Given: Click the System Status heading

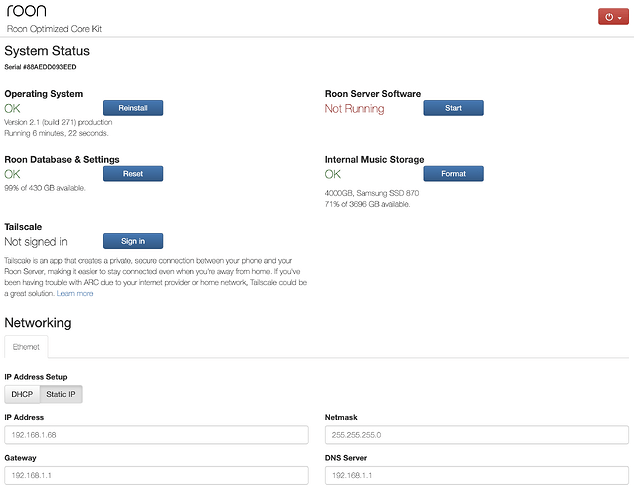Looking at the screenshot, I should tap(47, 51).
